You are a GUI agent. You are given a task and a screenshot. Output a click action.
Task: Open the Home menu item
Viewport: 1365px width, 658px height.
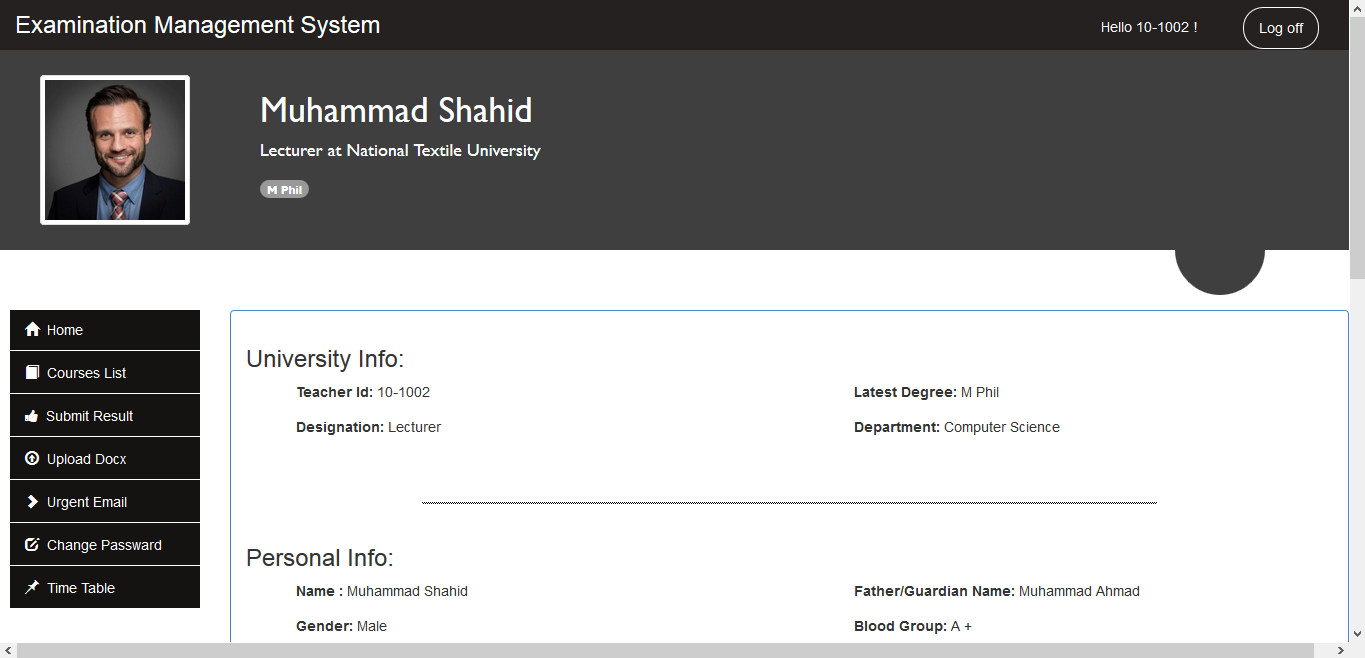[105, 330]
